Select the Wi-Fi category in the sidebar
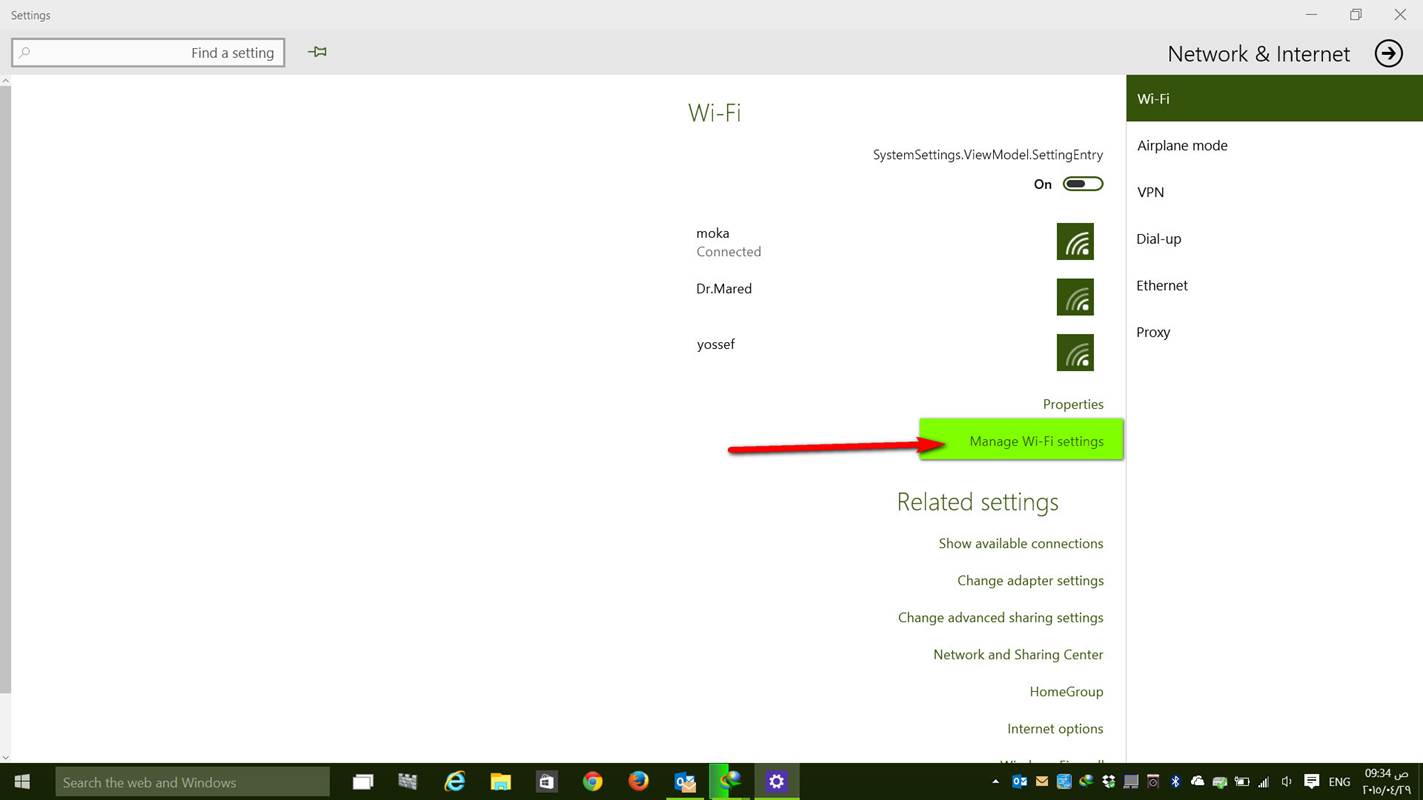1423x800 pixels. point(1274,98)
